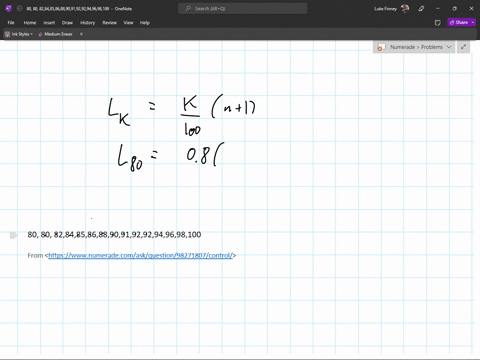Open the Feed sticky note icon
Screen dimensions: 480x360
point(438,23)
